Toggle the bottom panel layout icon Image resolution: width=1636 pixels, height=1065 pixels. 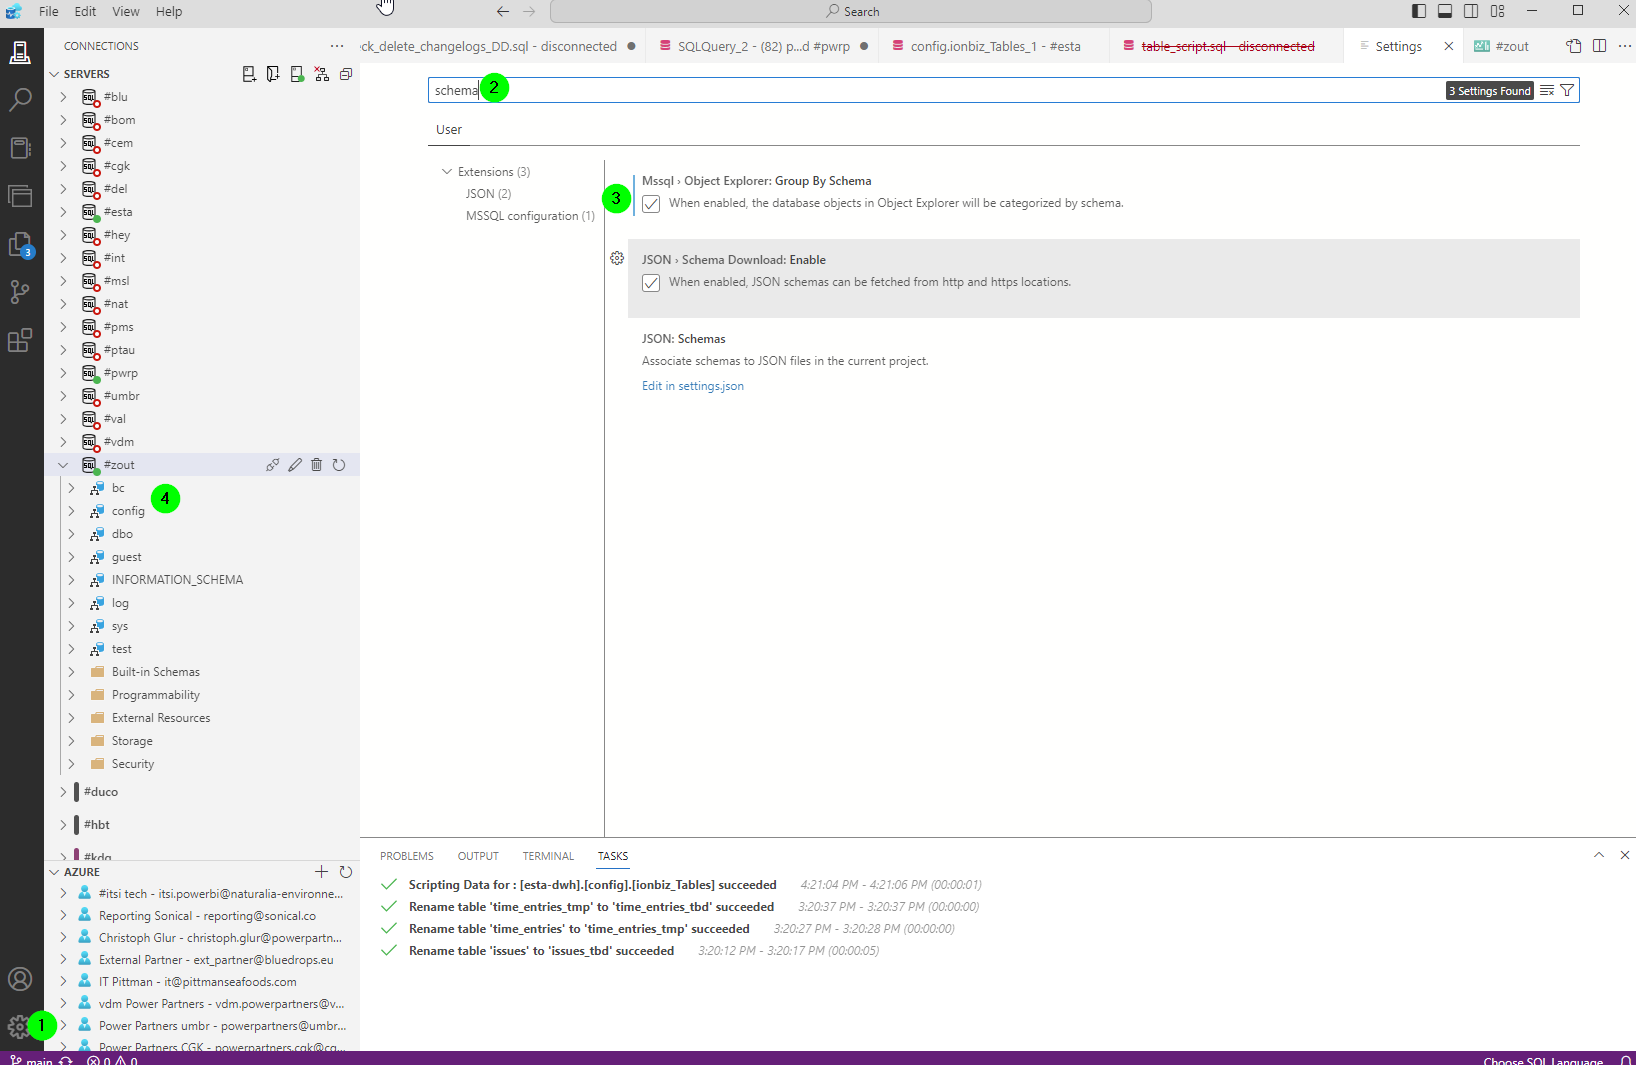(x=1445, y=11)
